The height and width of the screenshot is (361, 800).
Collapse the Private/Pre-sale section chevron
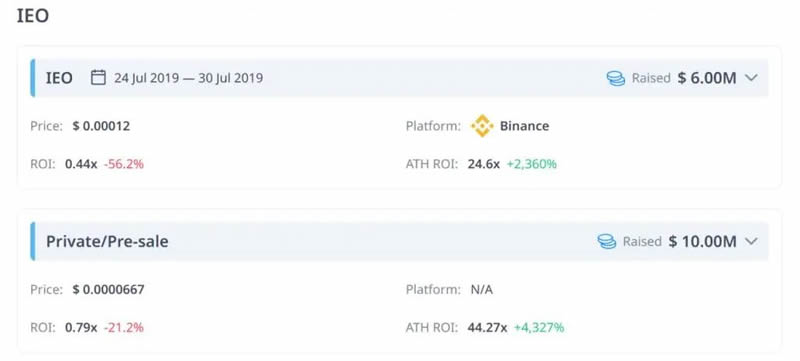click(x=751, y=241)
